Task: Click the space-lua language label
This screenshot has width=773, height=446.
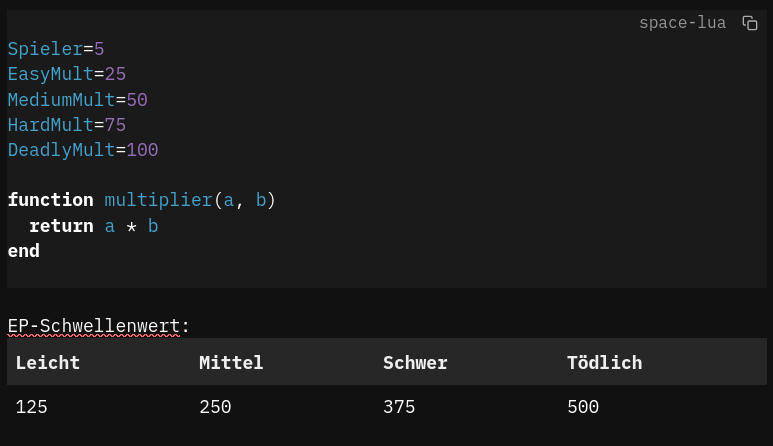Action: tap(682, 23)
